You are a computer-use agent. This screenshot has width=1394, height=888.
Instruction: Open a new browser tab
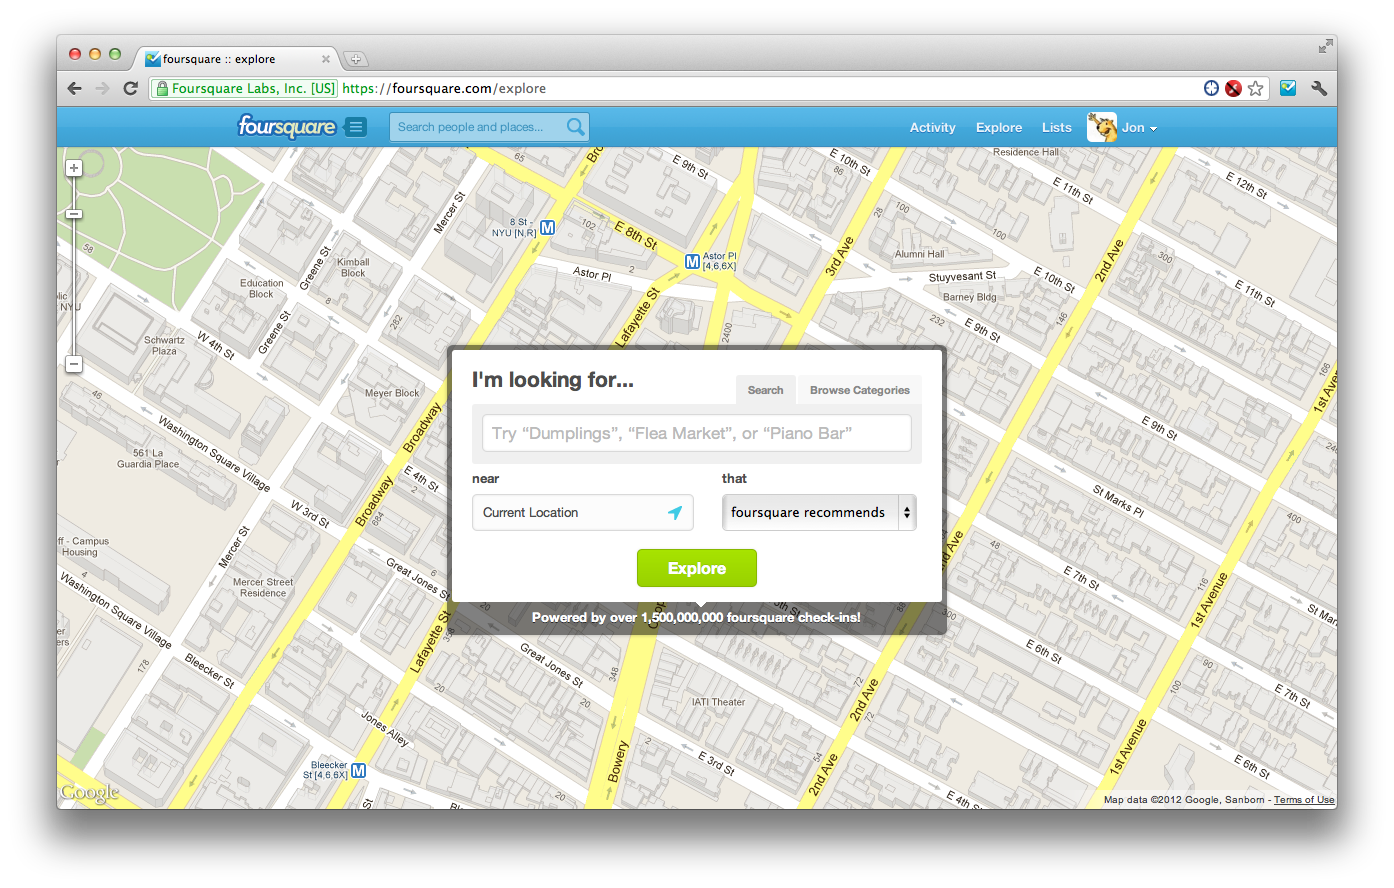(355, 59)
